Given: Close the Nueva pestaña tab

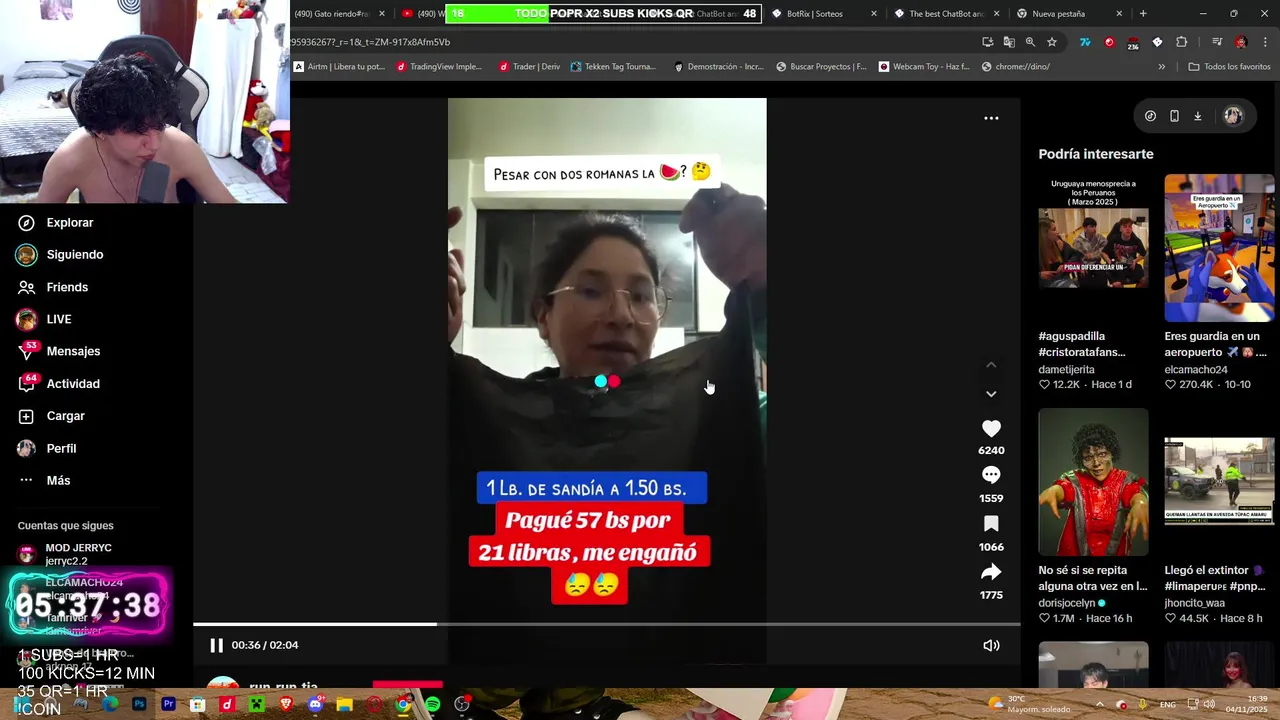Looking at the screenshot, I should (1119, 14).
